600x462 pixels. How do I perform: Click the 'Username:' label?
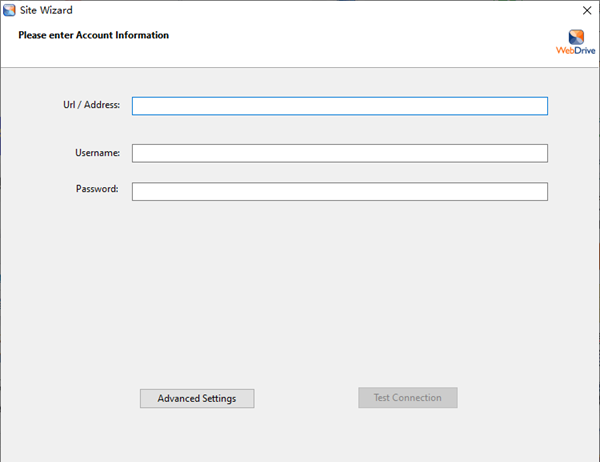98,153
